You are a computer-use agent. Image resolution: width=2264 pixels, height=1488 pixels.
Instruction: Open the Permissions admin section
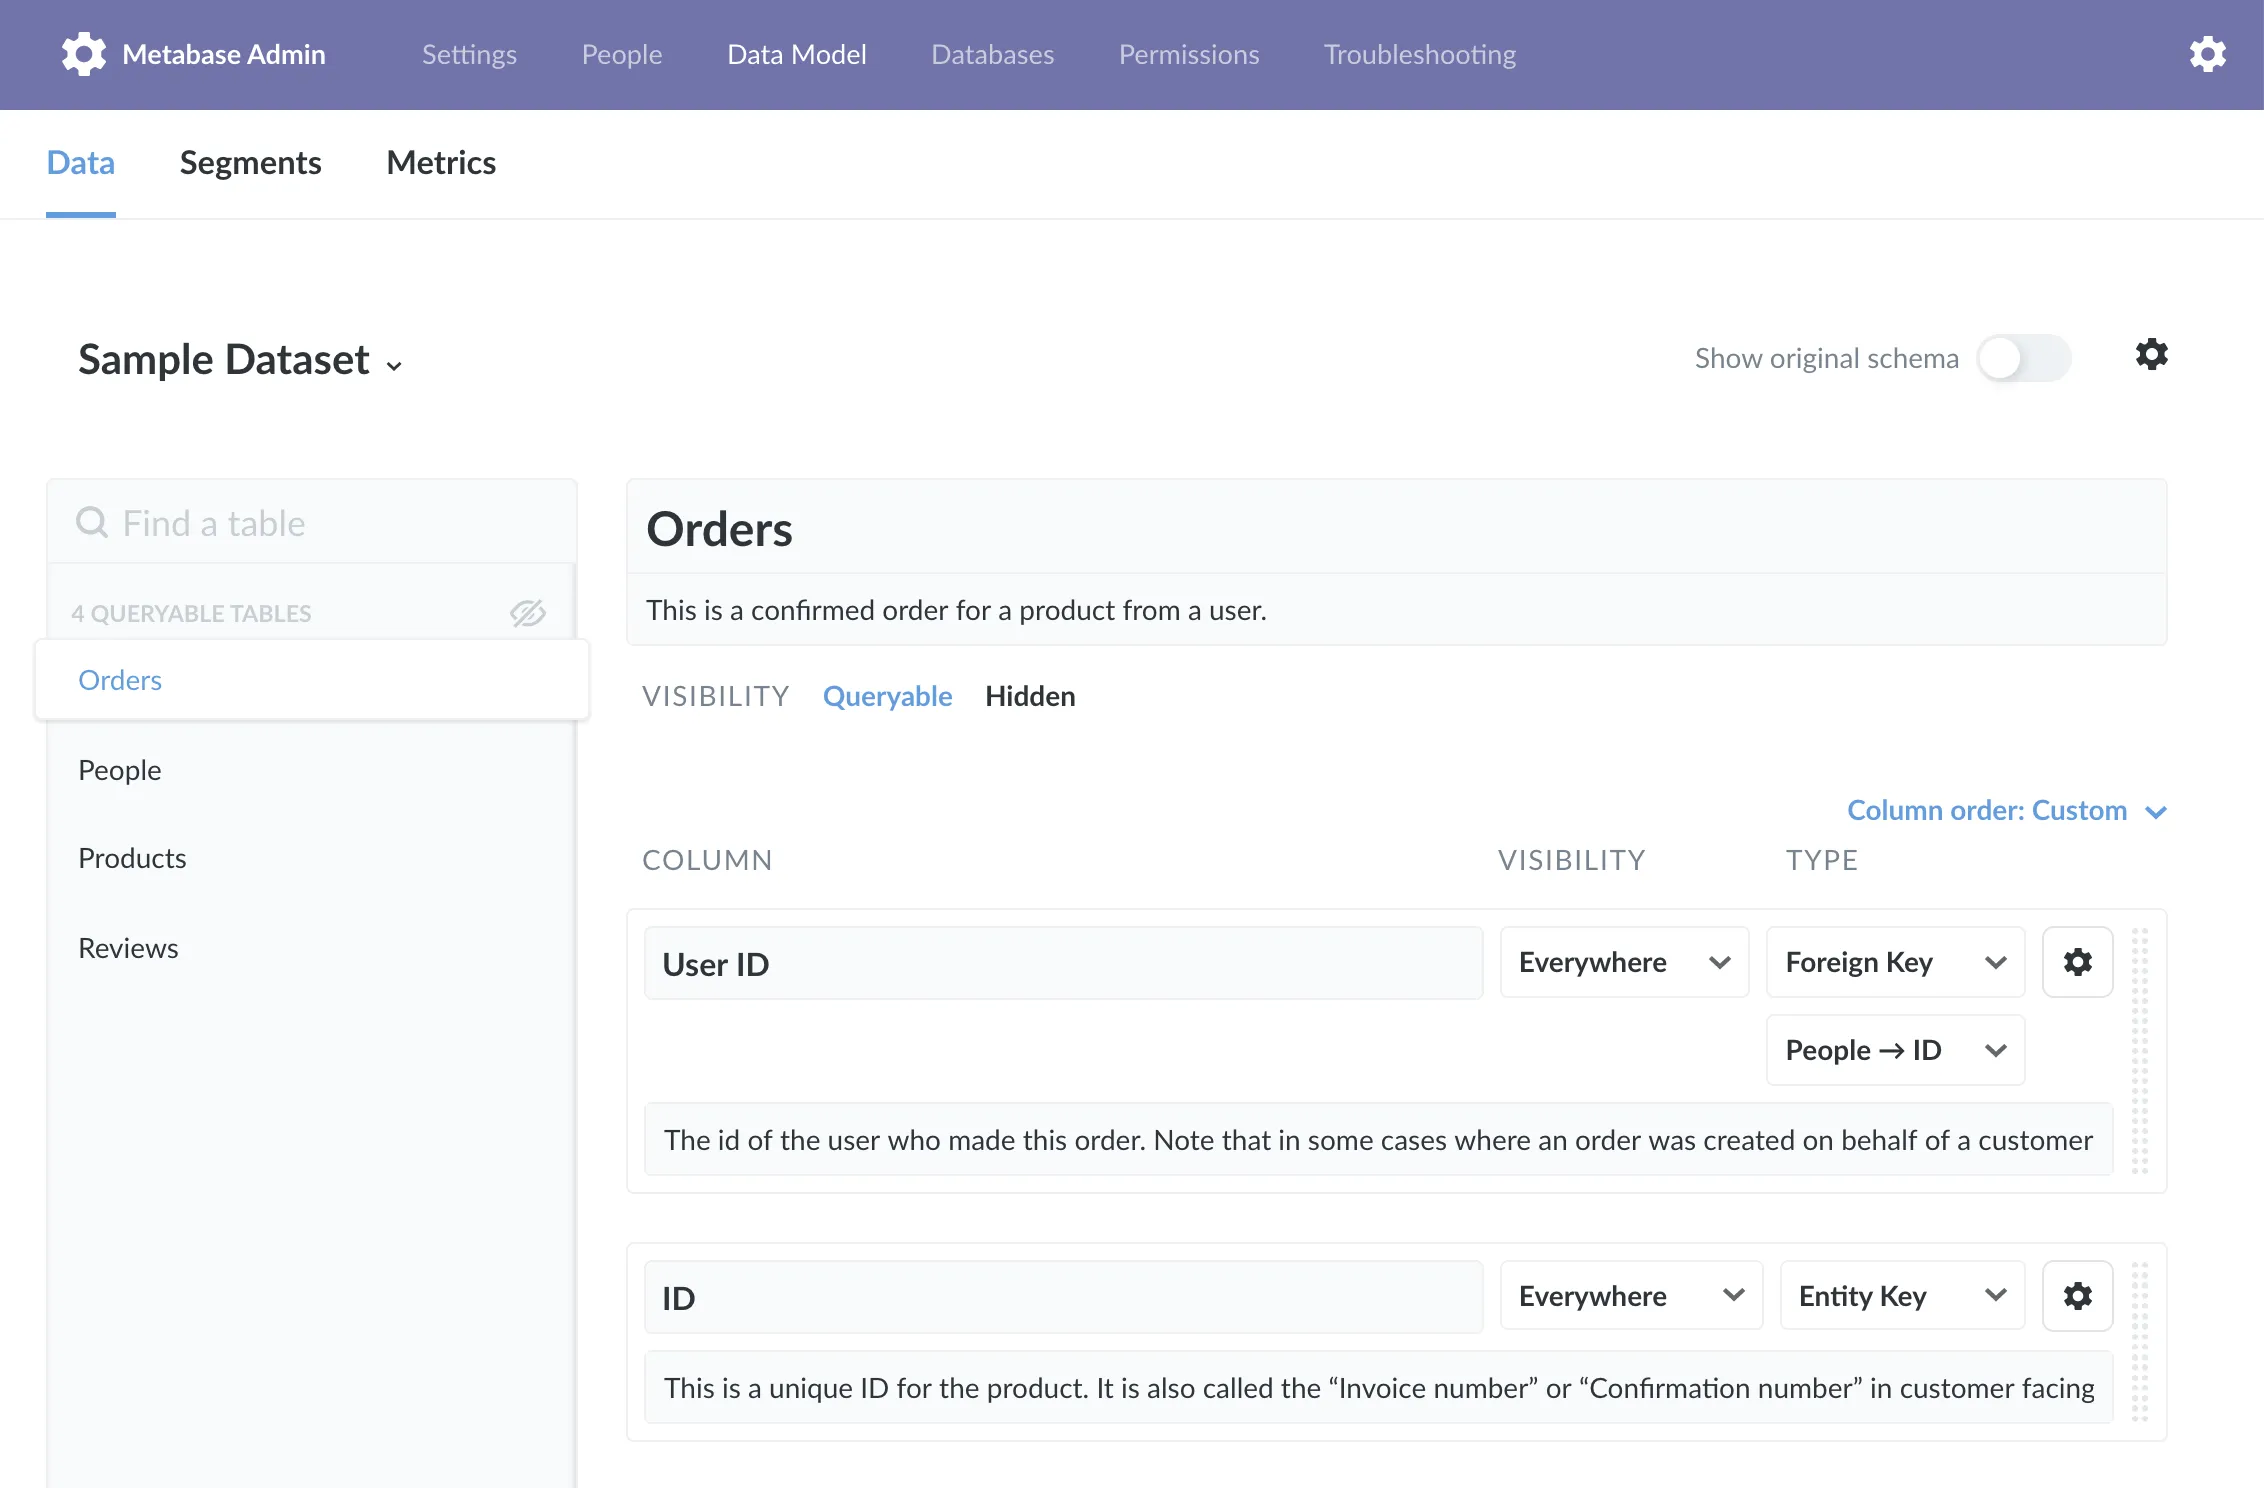[1189, 54]
